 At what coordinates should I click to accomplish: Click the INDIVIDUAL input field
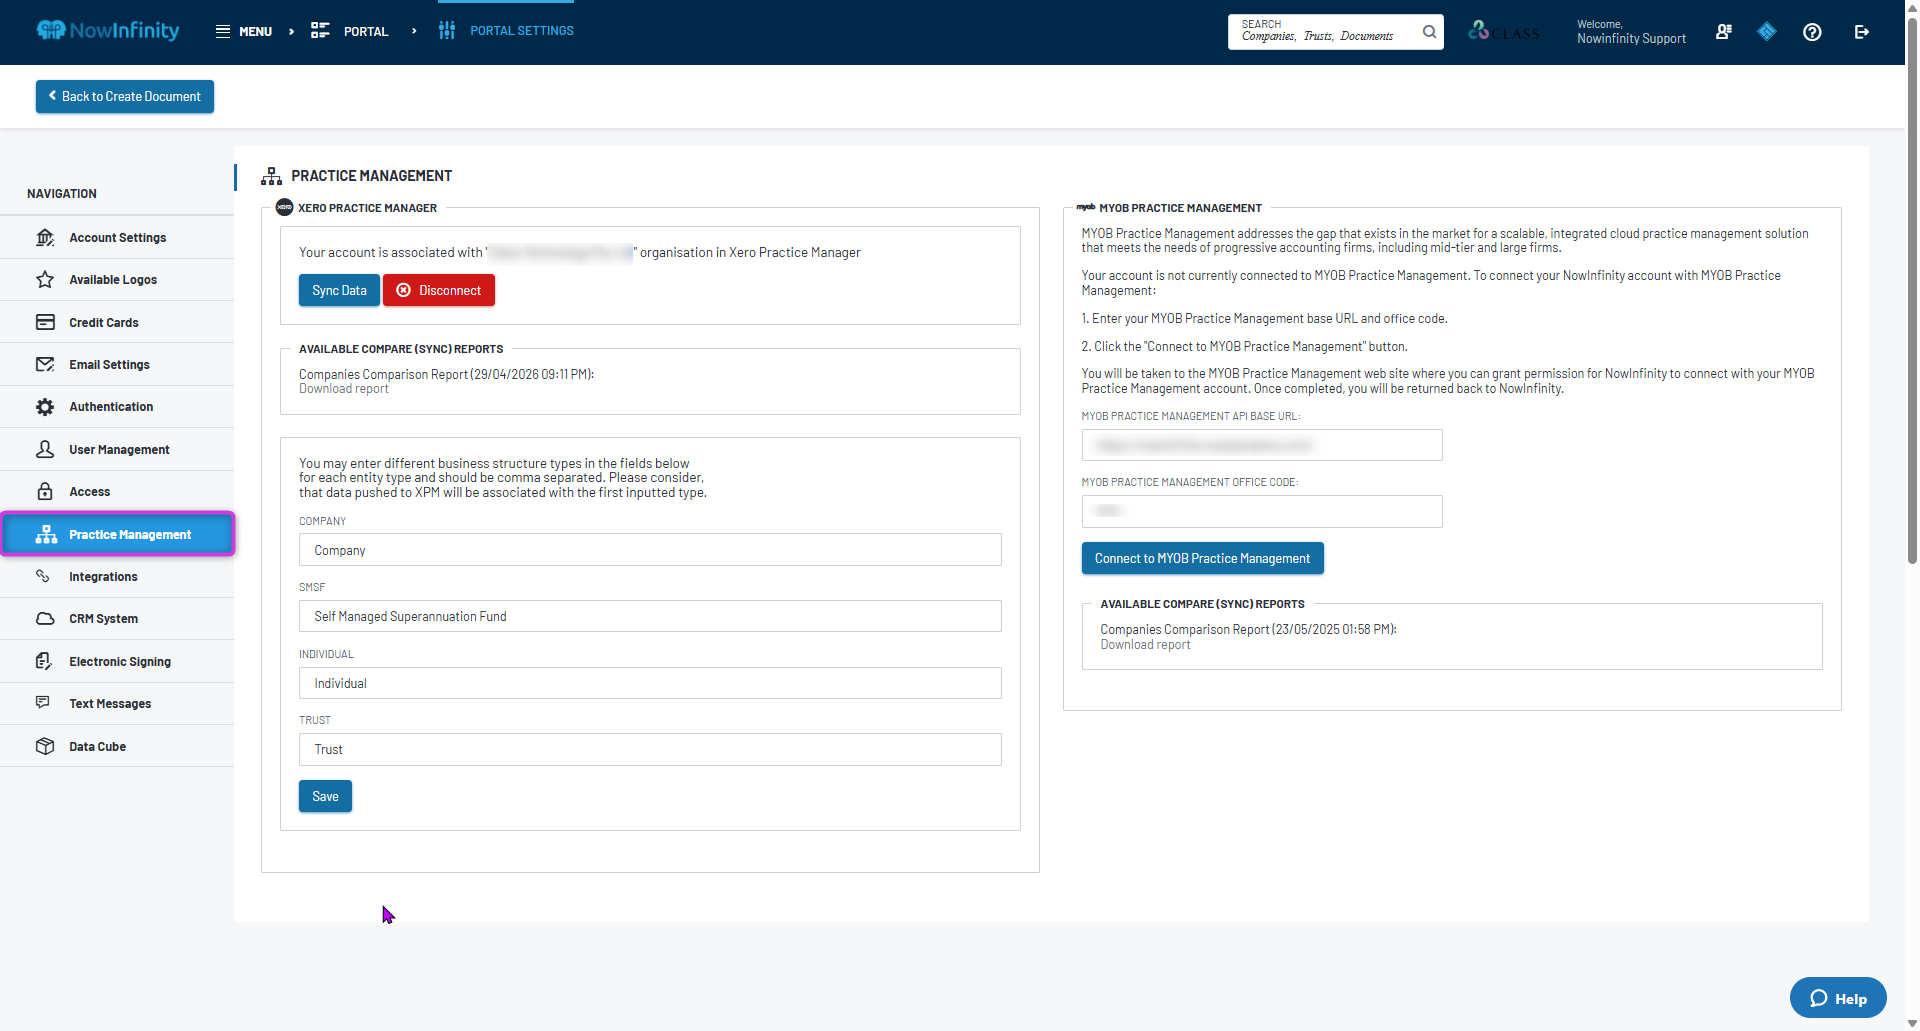(650, 683)
